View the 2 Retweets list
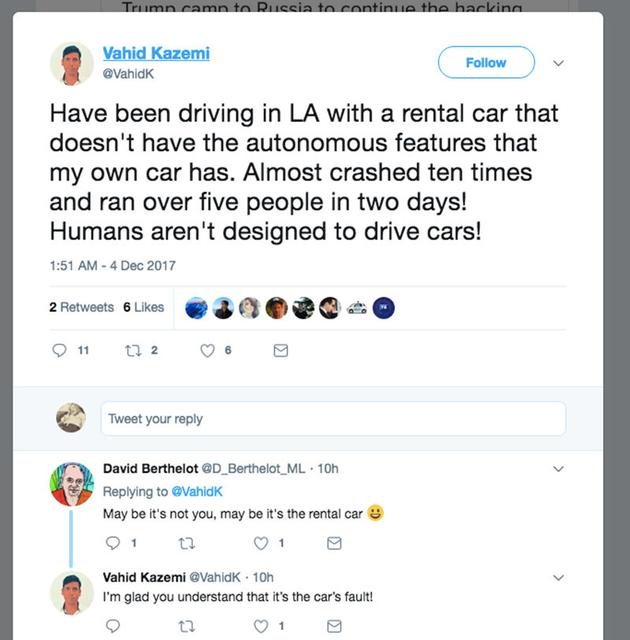630x640 pixels. pos(82,307)
